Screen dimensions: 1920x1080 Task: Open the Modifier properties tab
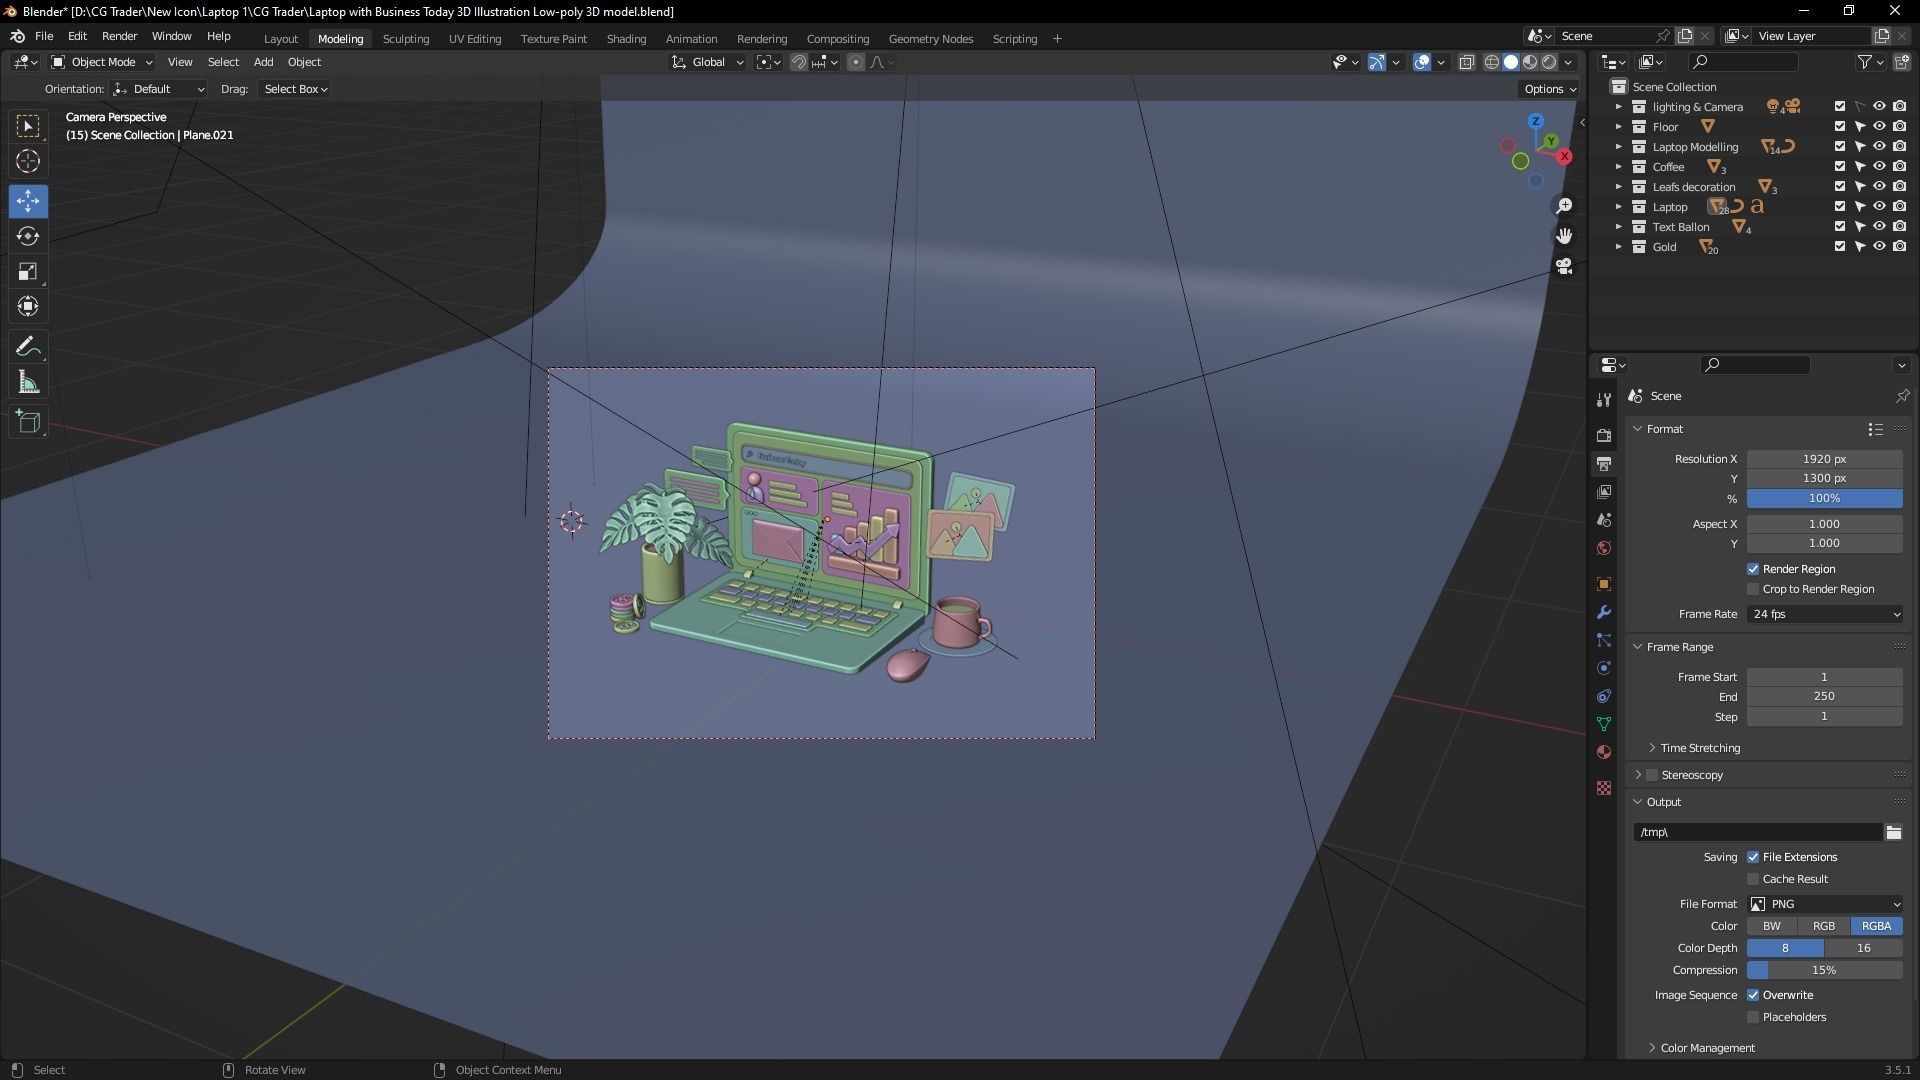pos(1604,612)
